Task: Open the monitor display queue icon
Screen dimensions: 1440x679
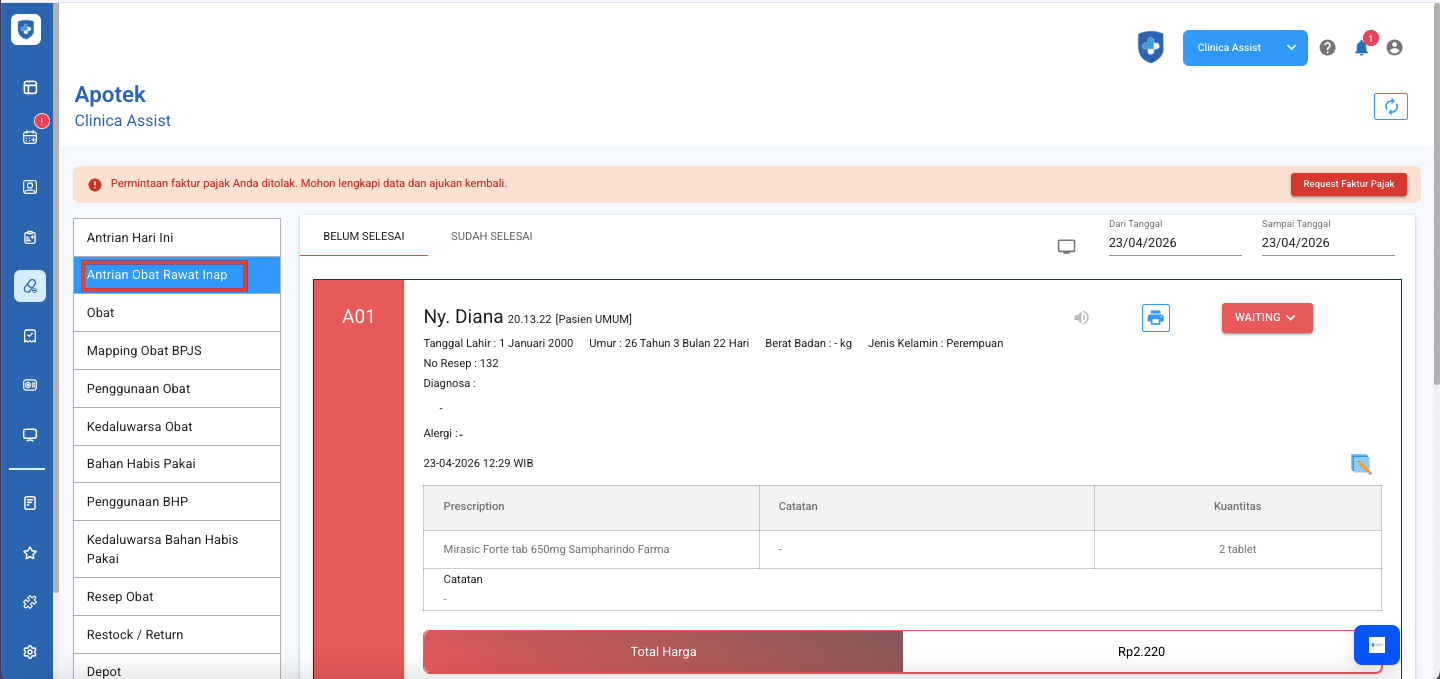Action: click(x=1066, y=246)
